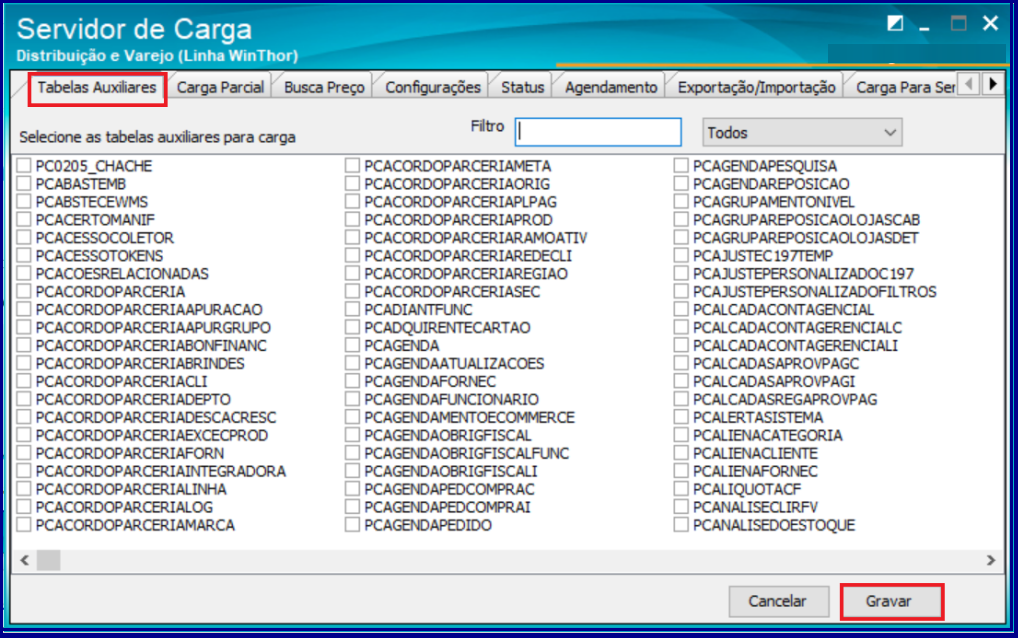Enable the PCAJUSTEPERSONALIZADOFILTROS checkbox
The height and width of the screenshot is (638, 1018).
[x=681, y=291]
